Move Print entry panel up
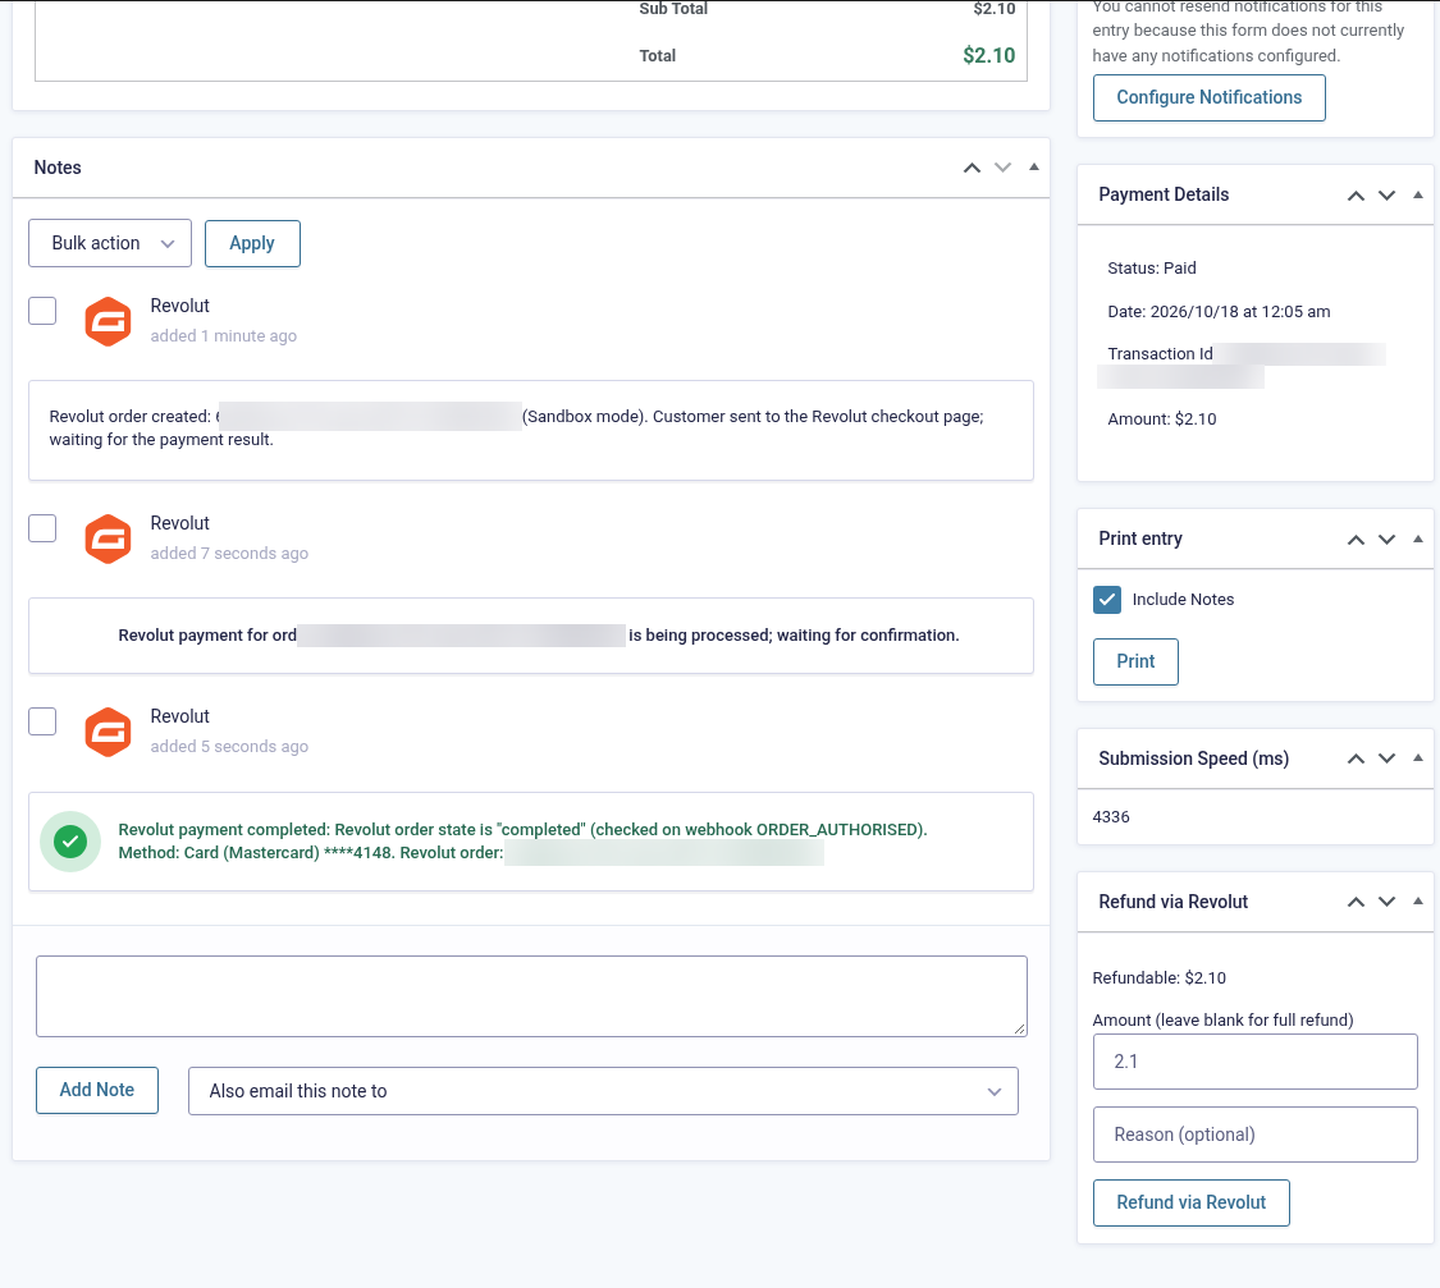 tap(1356, 539)
